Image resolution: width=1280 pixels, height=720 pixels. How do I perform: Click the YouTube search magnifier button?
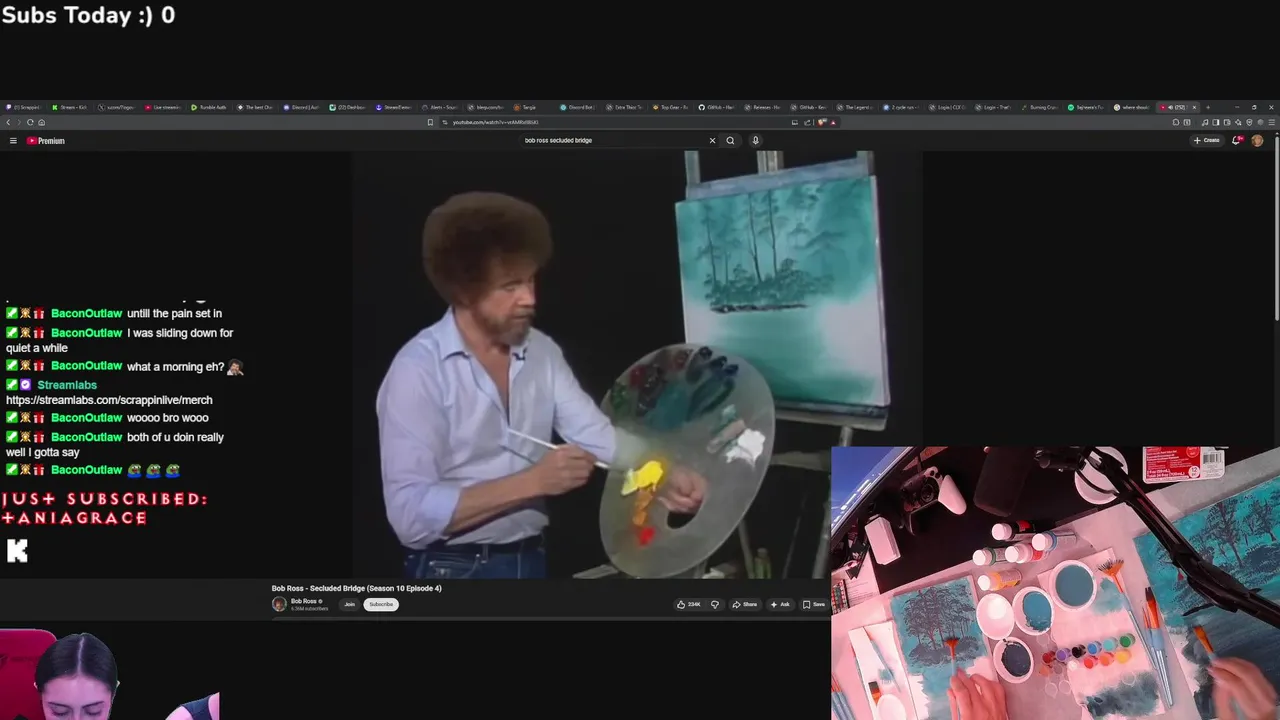tap(730, 140)
